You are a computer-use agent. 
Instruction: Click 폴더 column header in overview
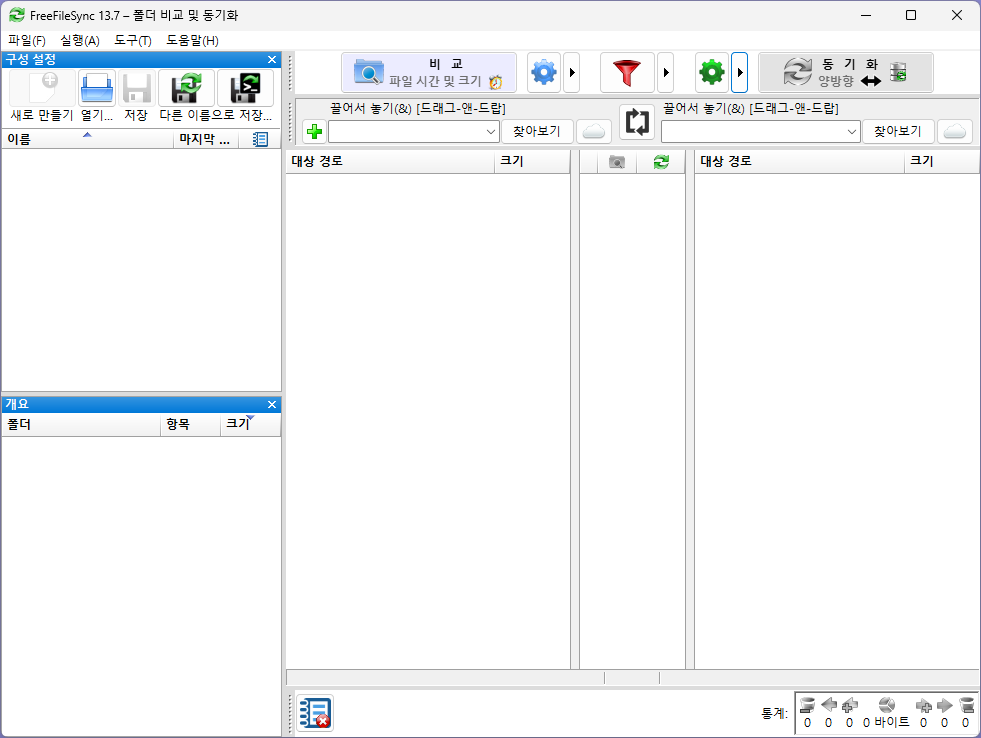click(81, 424)
